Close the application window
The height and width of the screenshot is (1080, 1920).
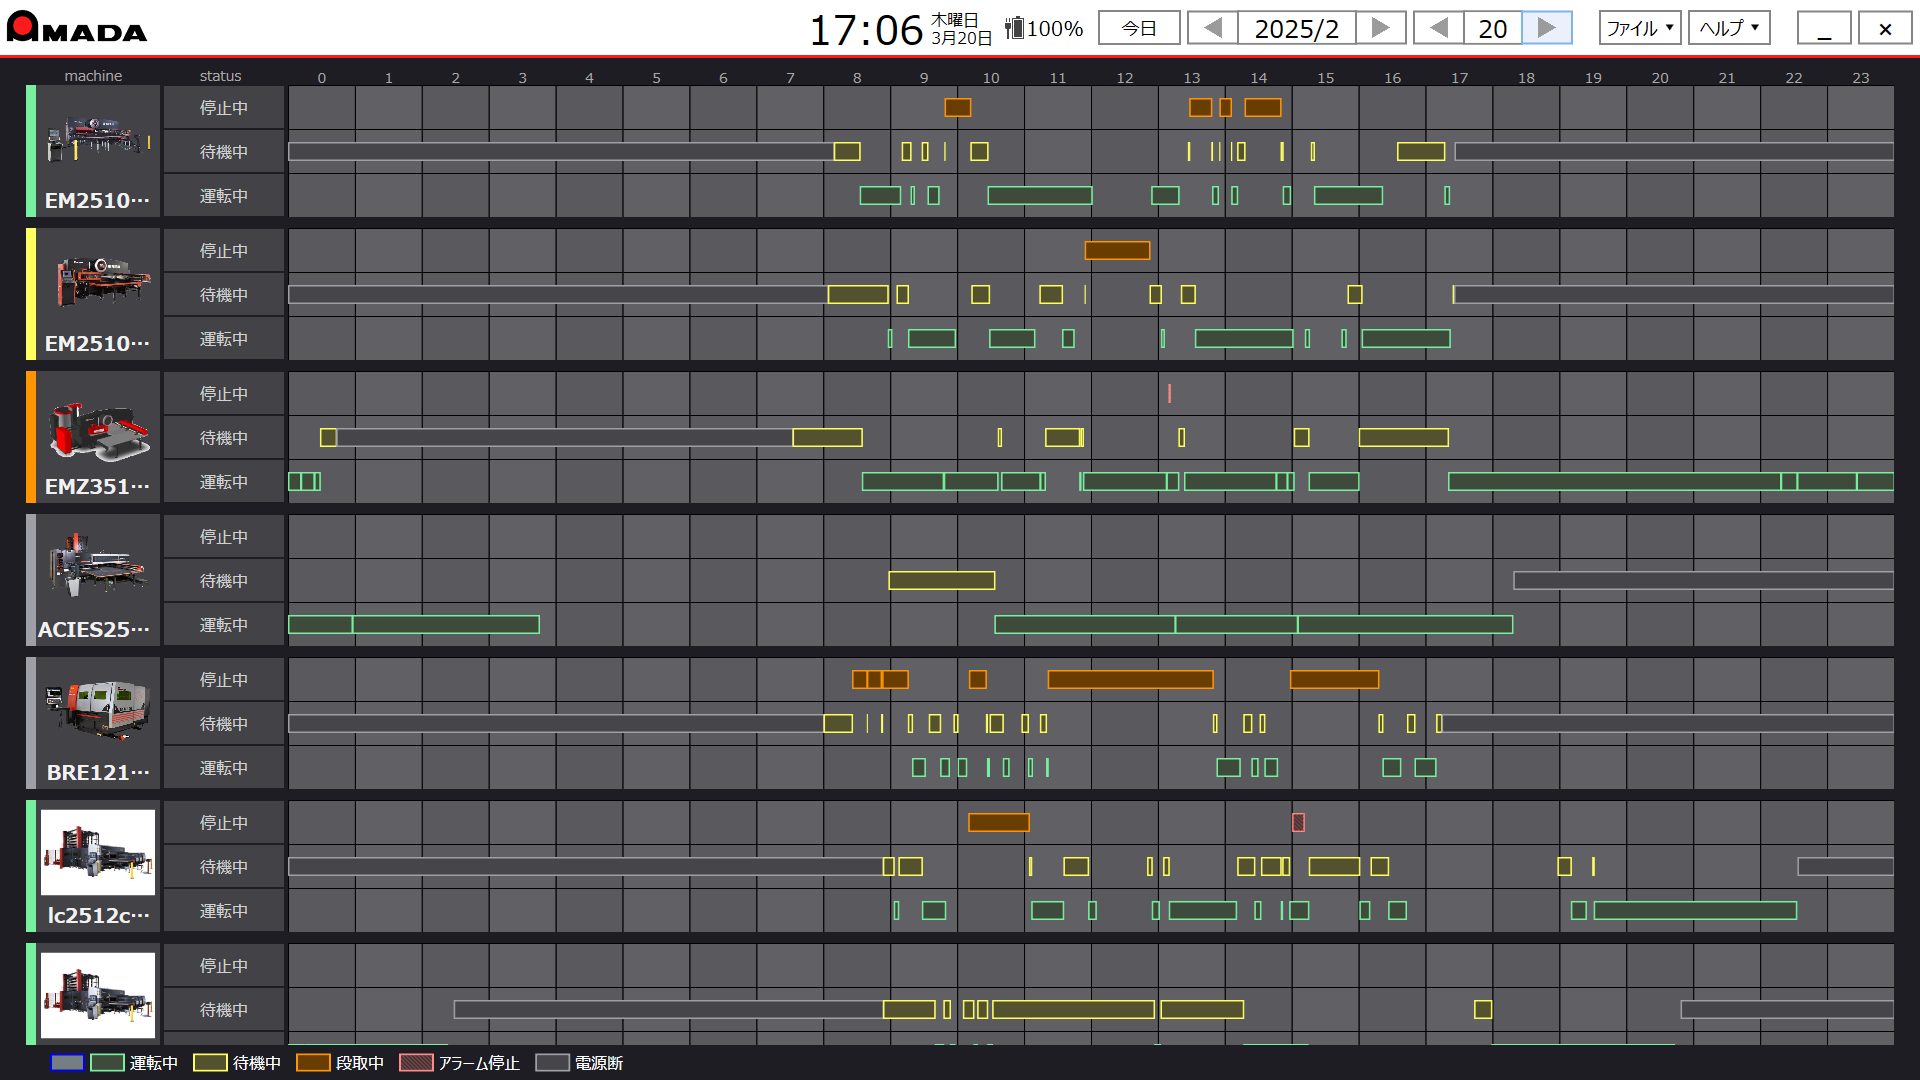pos(1885,28)
